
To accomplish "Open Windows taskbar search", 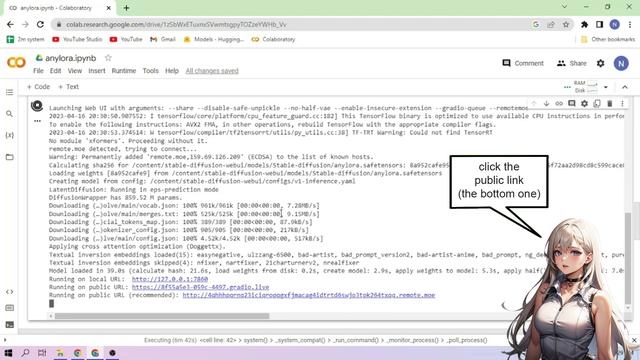I will tap(25, 353).
